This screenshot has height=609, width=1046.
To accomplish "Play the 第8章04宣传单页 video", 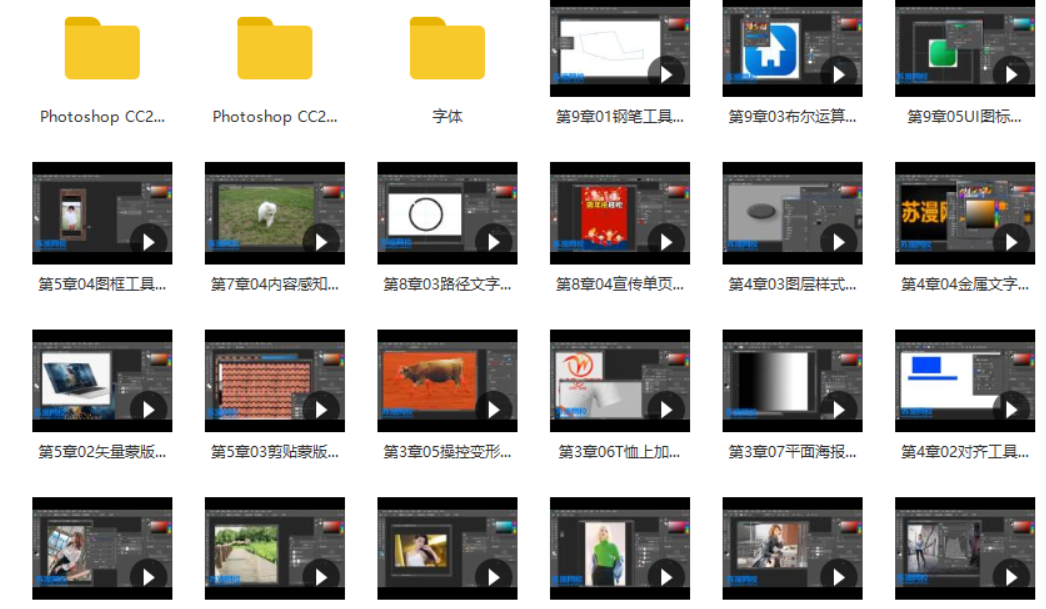I will click(x=666, y=241).
